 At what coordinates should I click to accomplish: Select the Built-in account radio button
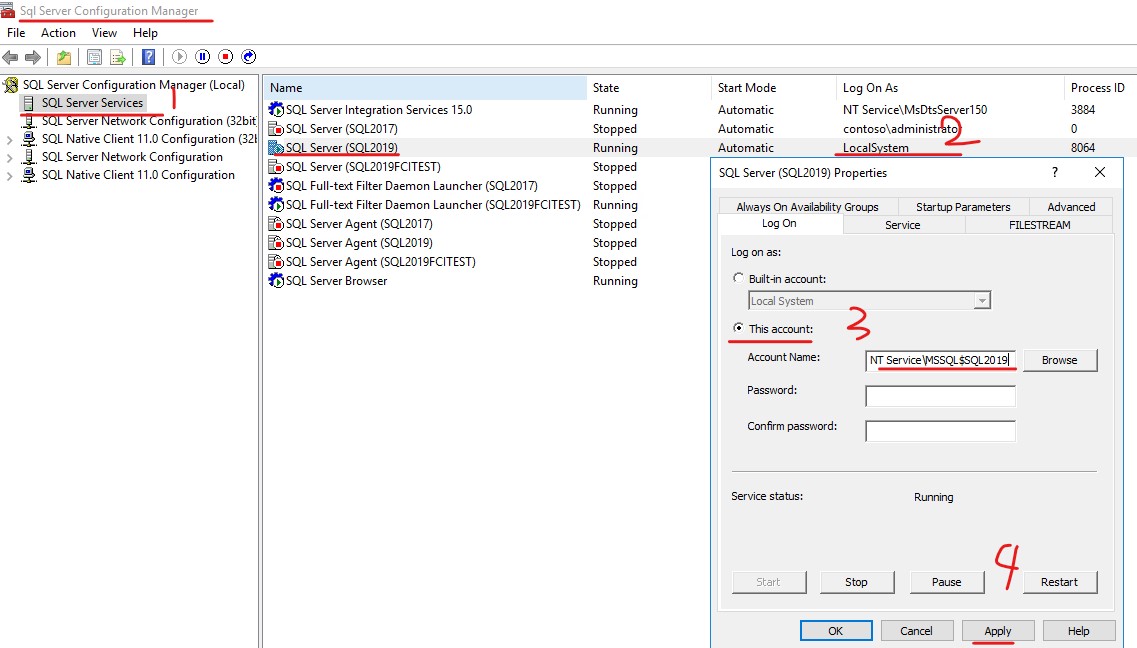tap(738, 278)
